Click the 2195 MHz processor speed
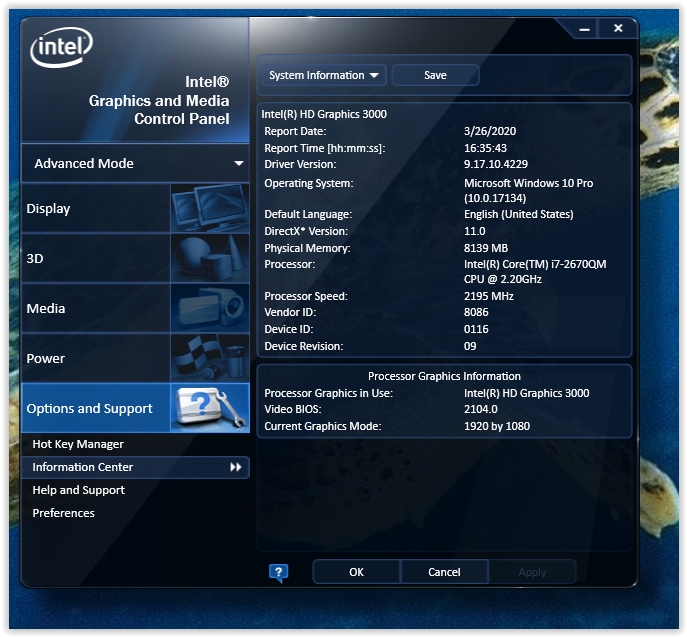 point(489,296)
